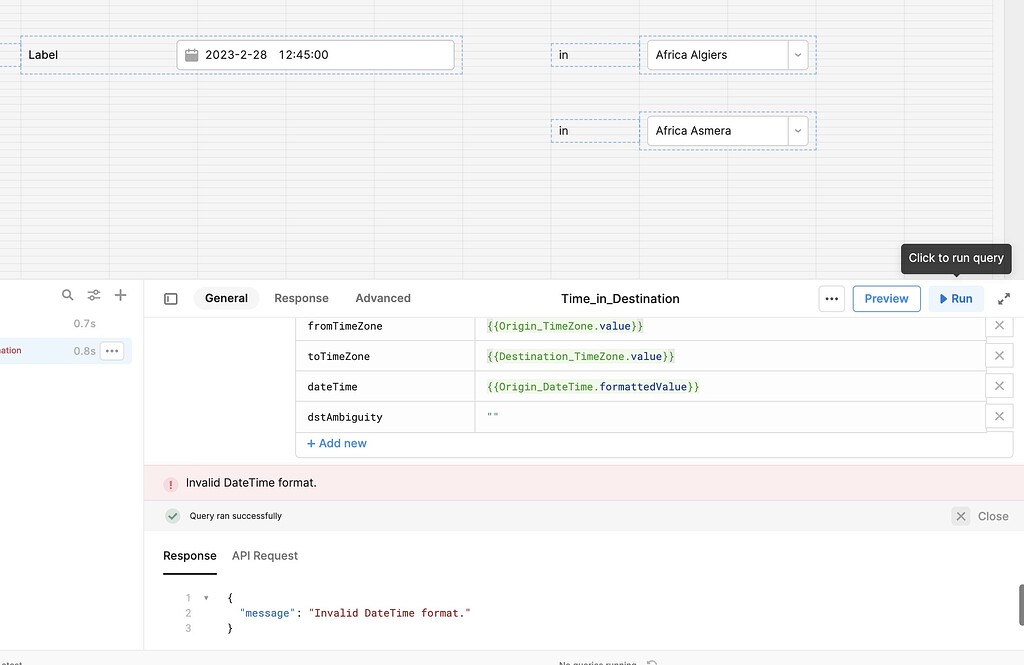
Task: Click the filter queries icon
Action: [x=94, y=295]
